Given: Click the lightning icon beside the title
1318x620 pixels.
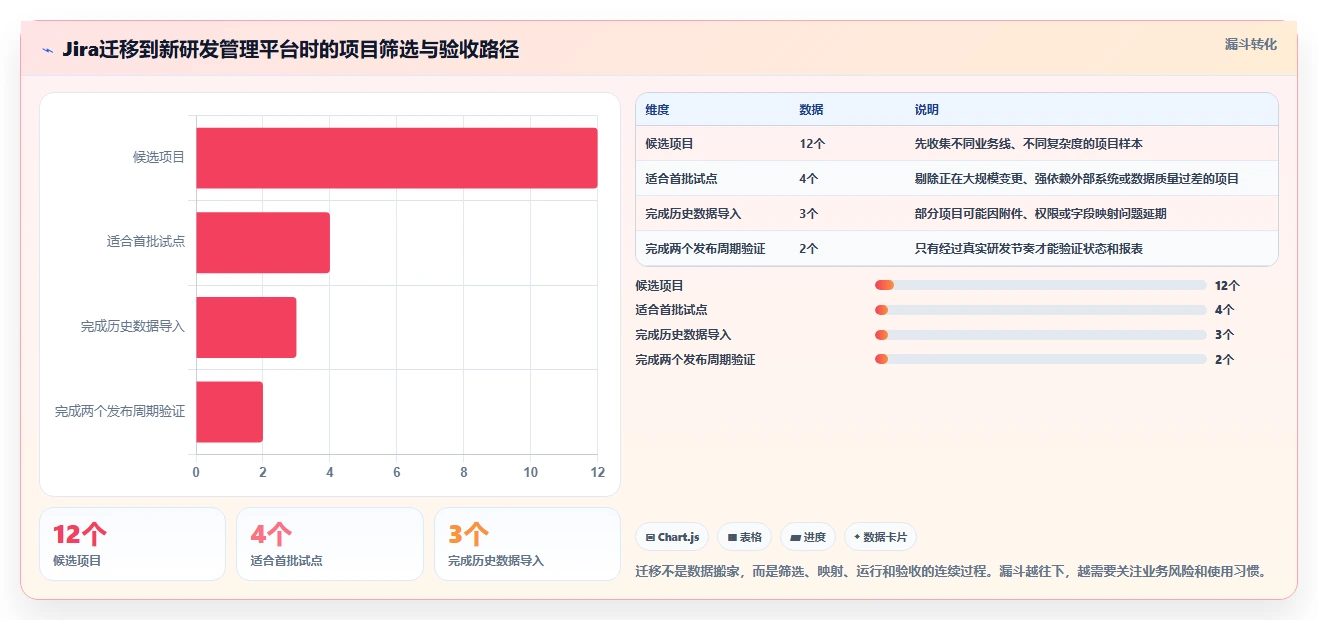Looking at the screenshot, I should point(48,50).
